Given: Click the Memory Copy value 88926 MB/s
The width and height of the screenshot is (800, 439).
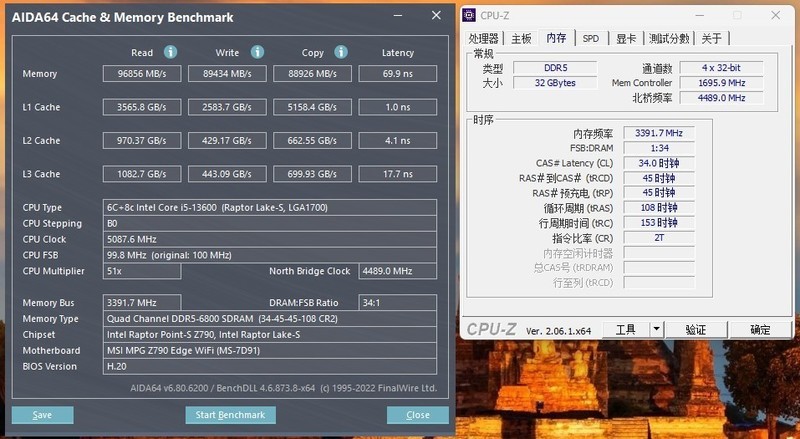Looking at the screenshot, I should click(312, 74).
